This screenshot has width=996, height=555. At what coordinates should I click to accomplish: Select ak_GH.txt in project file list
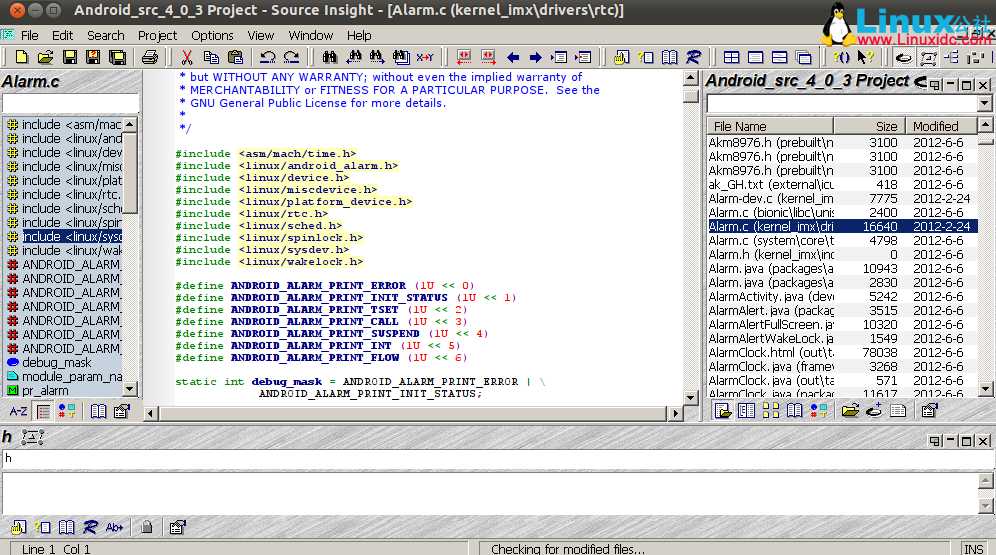pos(842,184)
